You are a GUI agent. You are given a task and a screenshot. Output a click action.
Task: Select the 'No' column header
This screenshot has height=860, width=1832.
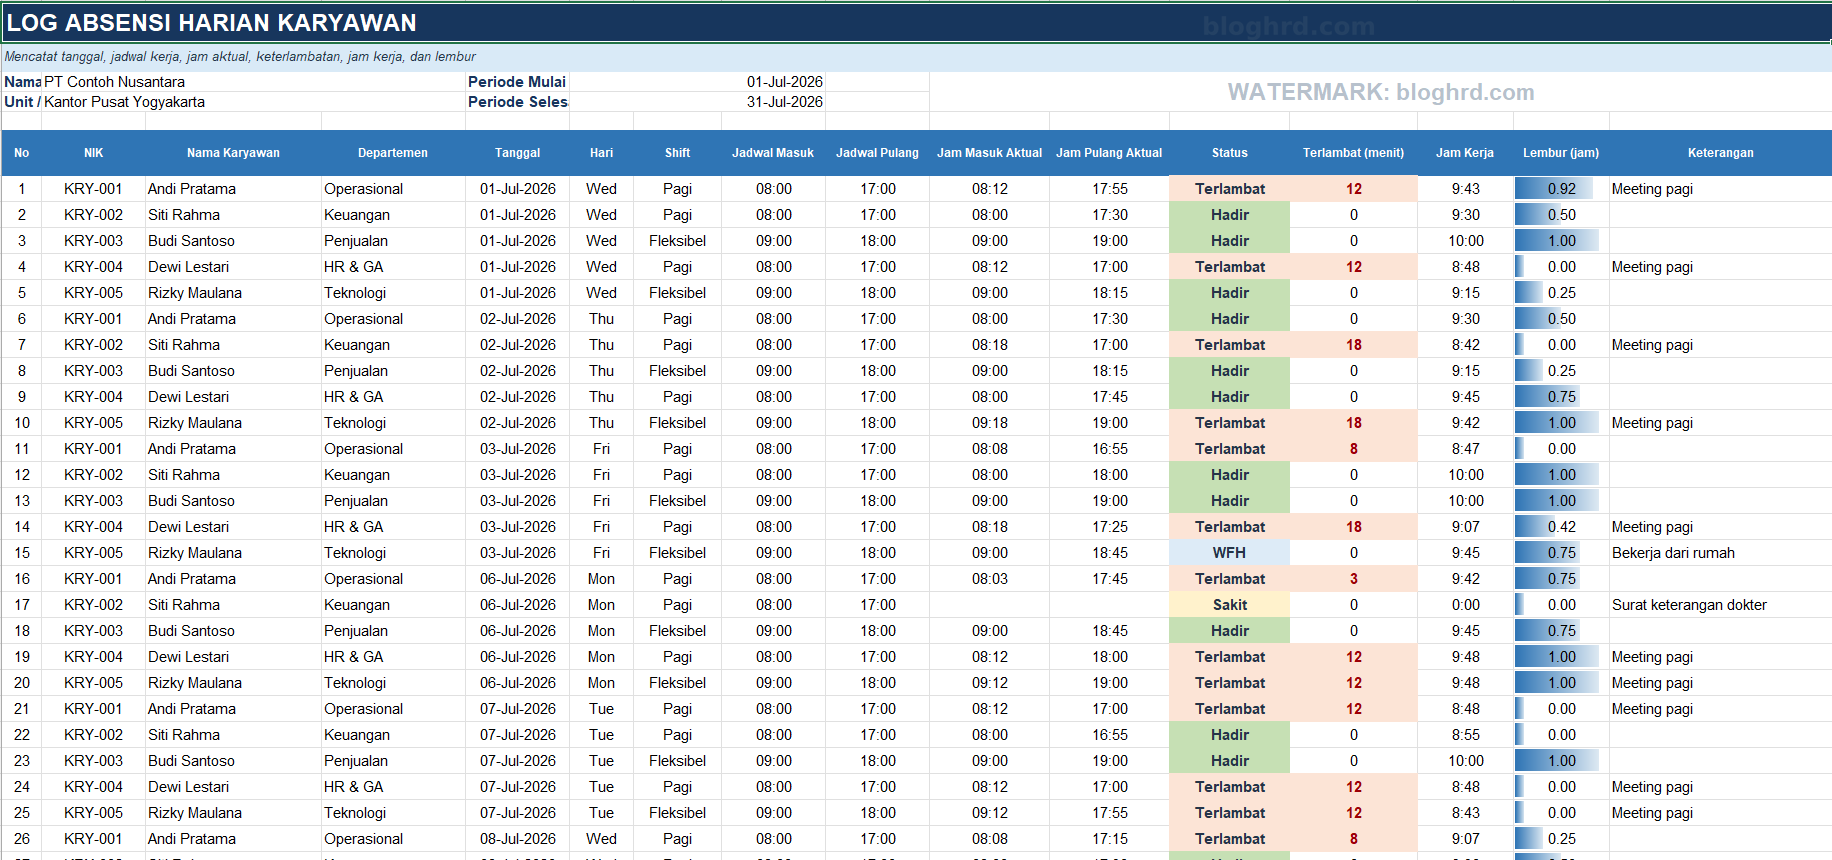[x=22, y=153]
